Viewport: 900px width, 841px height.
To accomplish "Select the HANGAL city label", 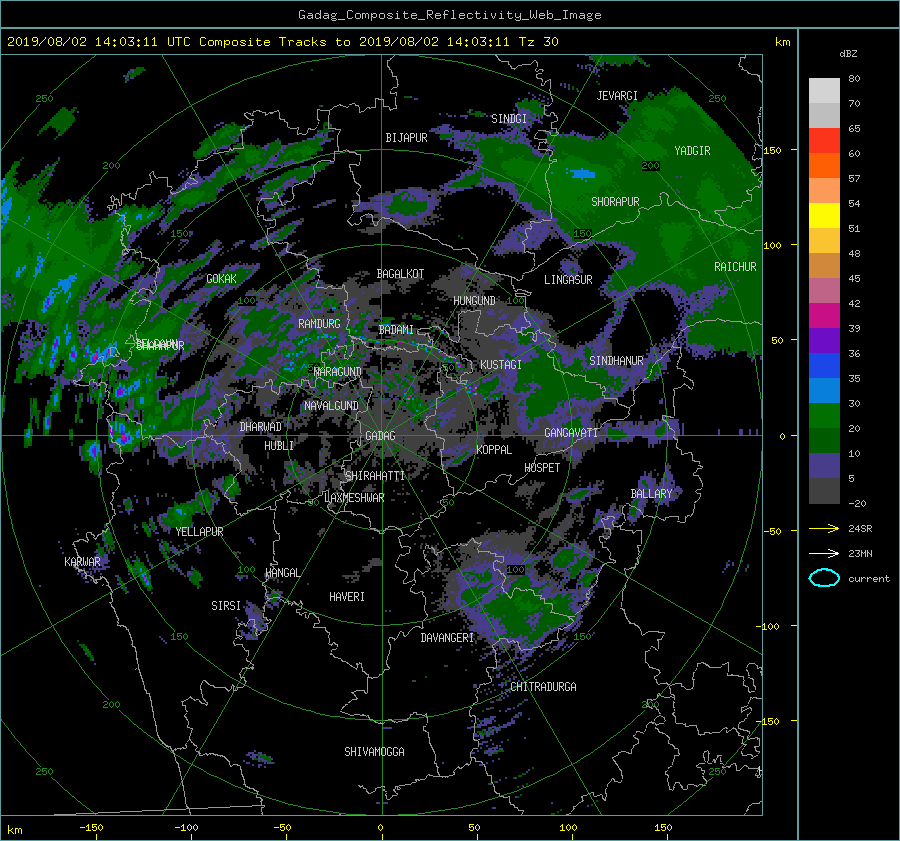I will 282,573.
